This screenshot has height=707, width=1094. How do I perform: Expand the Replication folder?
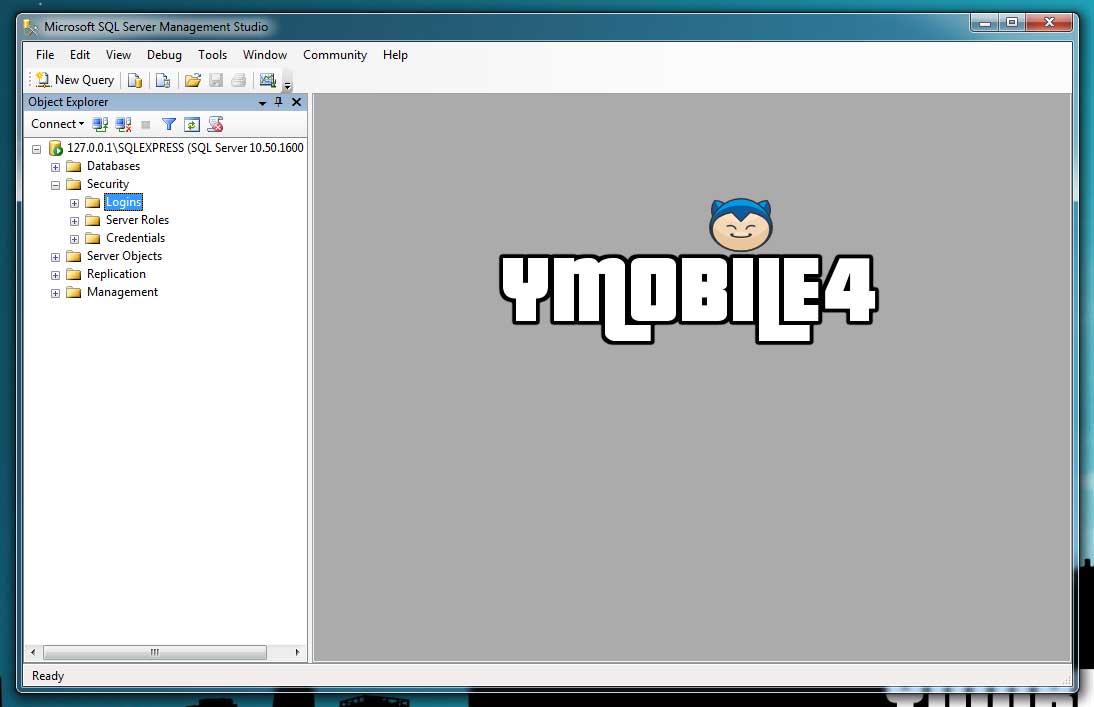click(x=55, y=275)
